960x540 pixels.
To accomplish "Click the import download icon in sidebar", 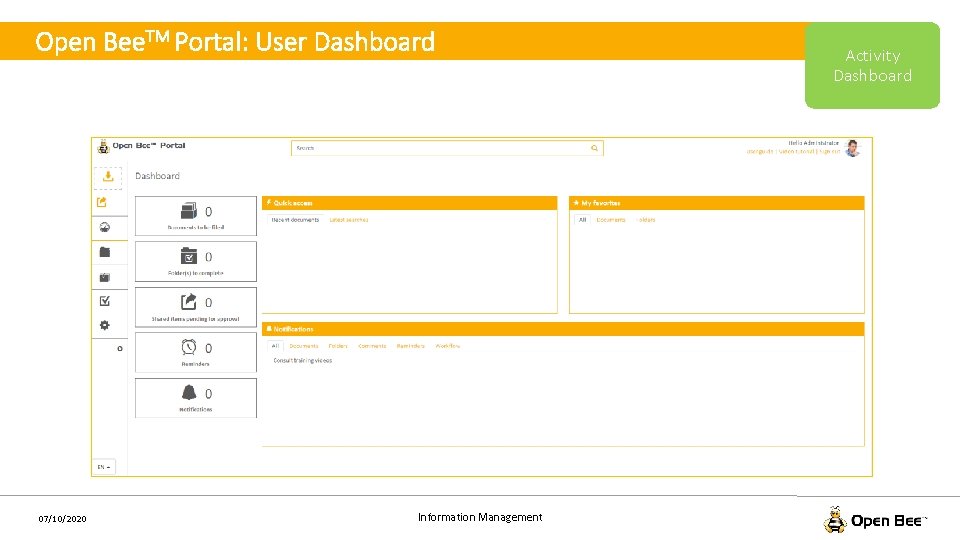I will click(x=108, y=177).
